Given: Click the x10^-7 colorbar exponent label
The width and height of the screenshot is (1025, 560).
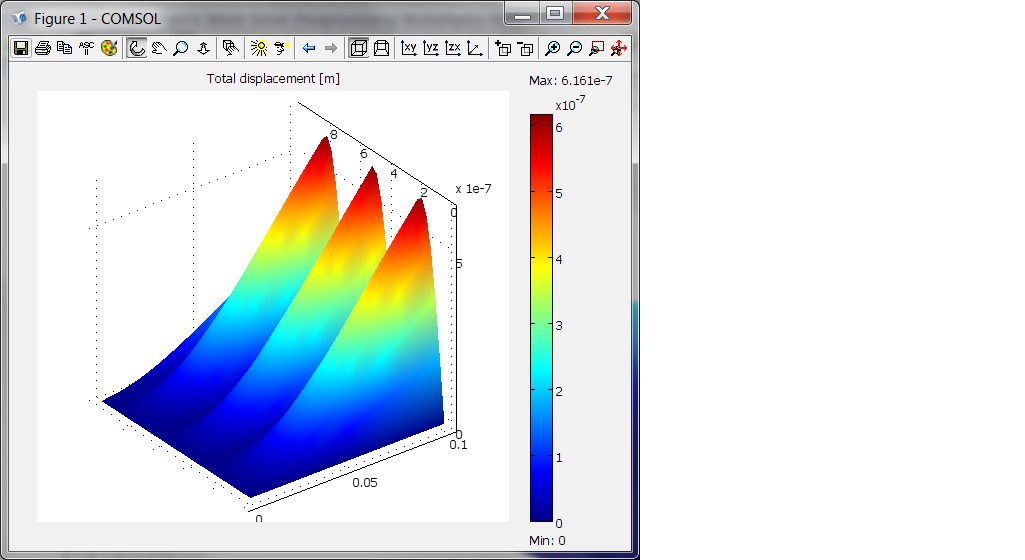Looking at the screenshot, I should click(570, 103).
